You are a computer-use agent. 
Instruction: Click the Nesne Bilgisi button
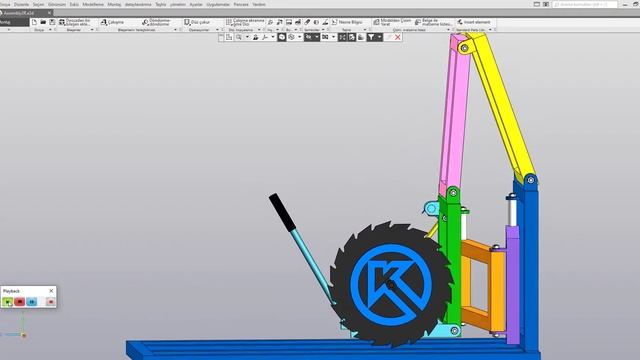tap(347, 22)
